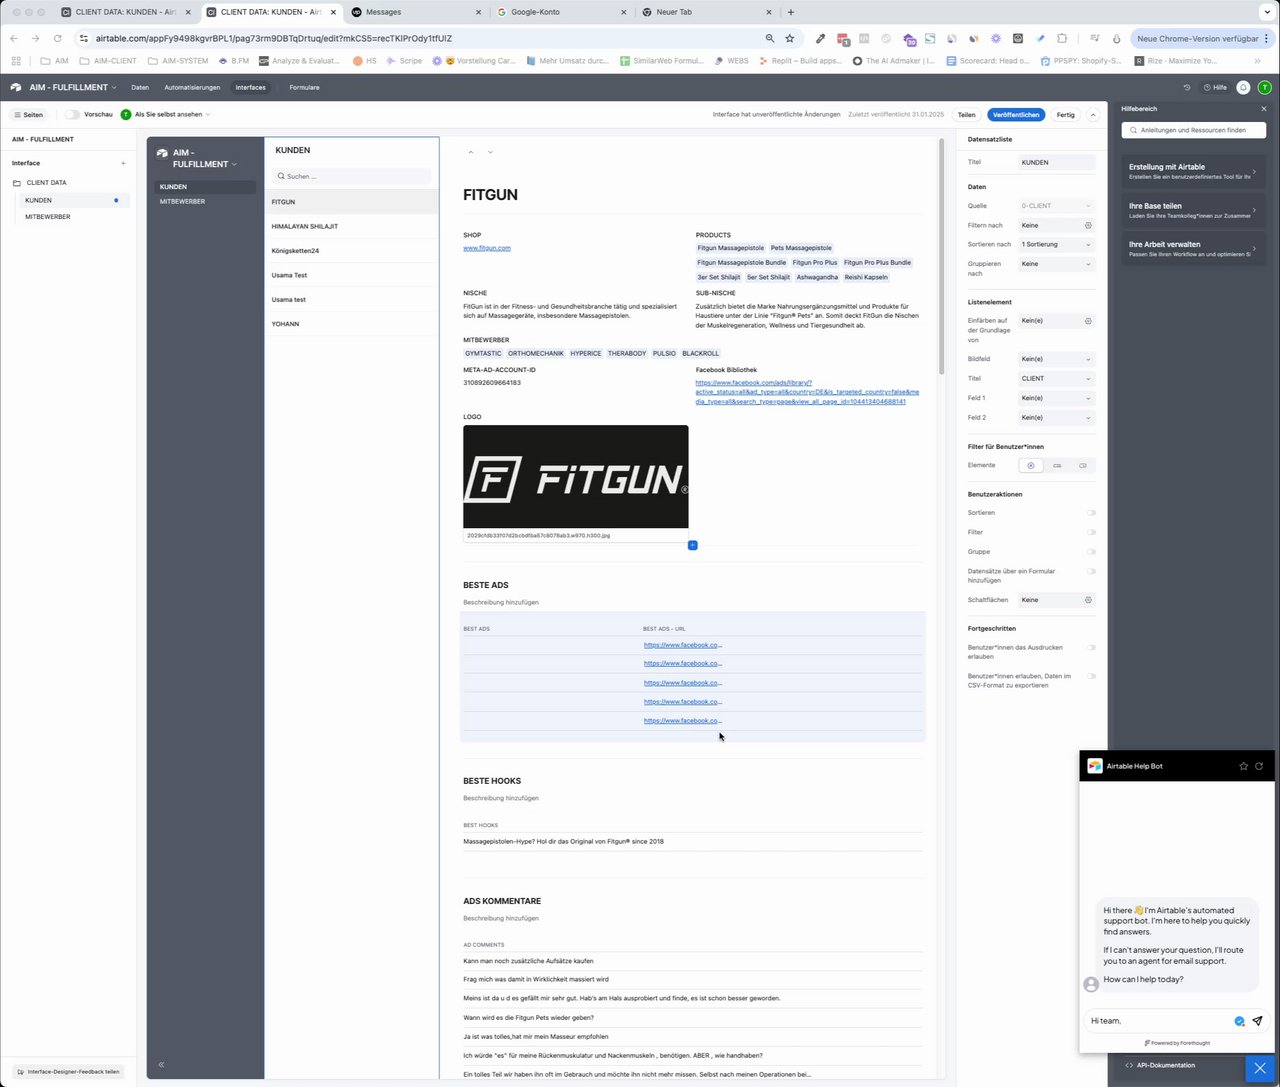Select the middle Elemente filter style option
Viewport: 1280px width, 1087px height.
pyautogui.click(x=1057, y=466)
